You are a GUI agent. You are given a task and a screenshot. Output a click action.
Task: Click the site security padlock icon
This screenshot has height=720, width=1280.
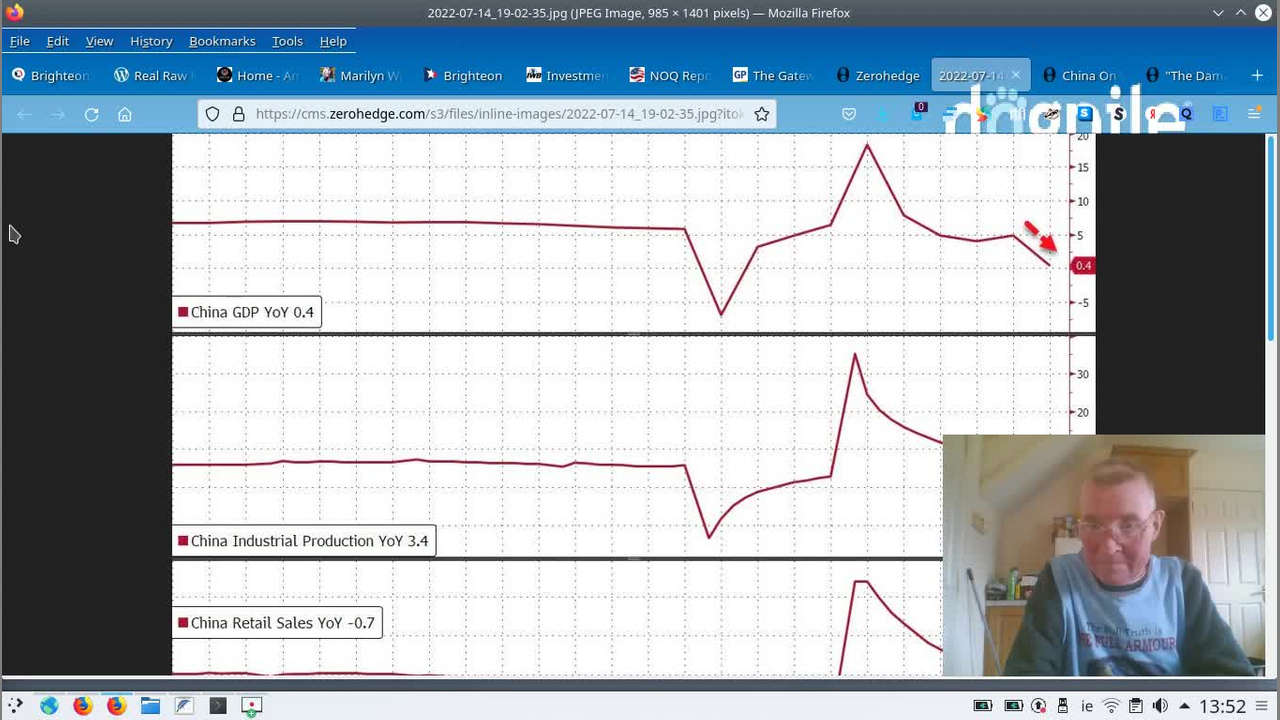pos(238,114)
